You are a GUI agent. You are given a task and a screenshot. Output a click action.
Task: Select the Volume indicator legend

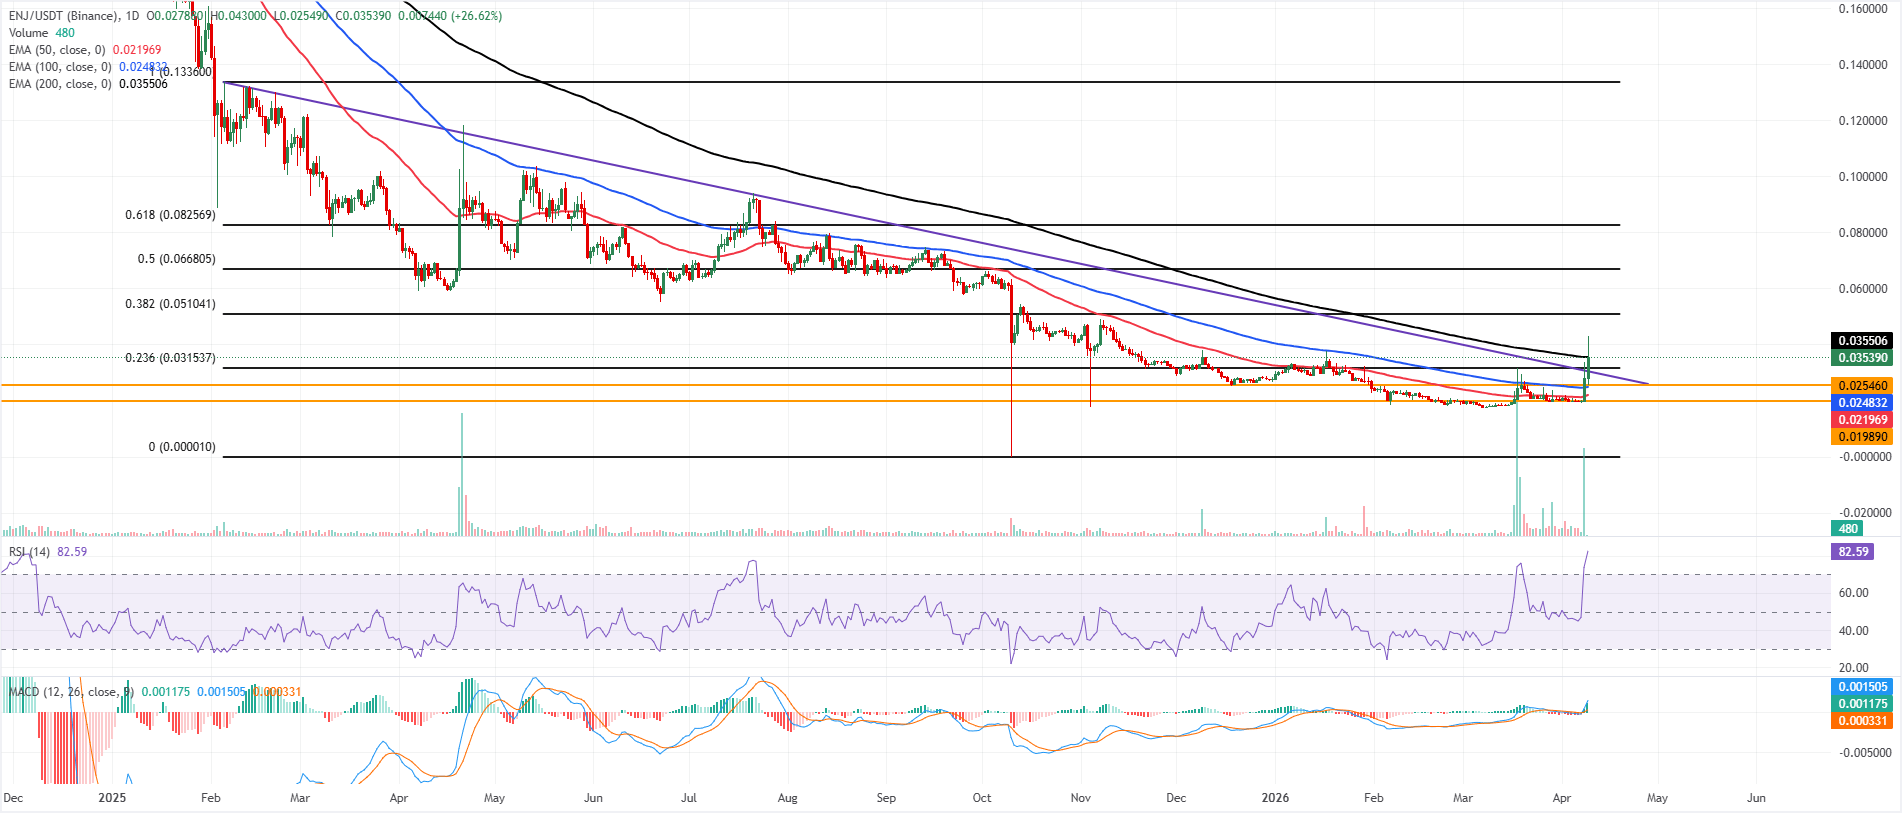click(x=28, y=33)
